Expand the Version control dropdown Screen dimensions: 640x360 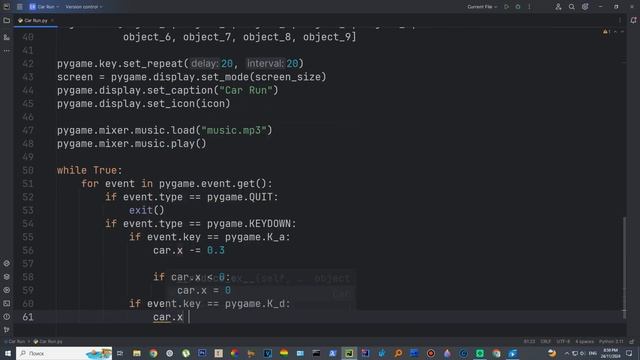(84, 7)
